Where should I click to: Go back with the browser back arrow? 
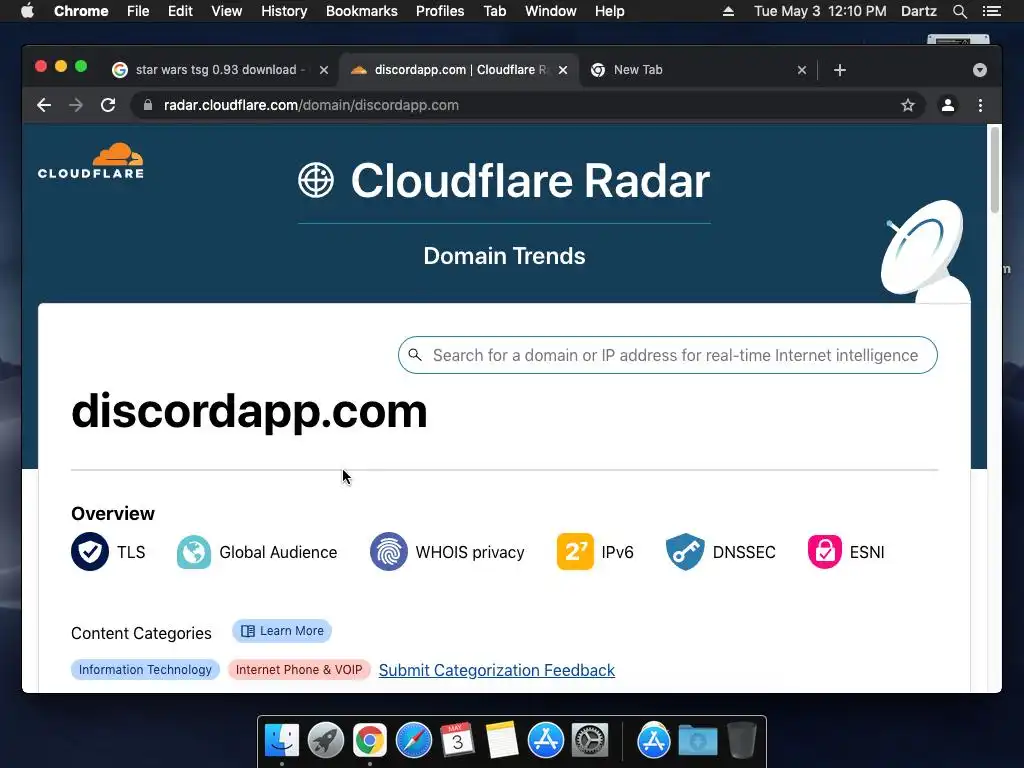click(x=44, y=105)
